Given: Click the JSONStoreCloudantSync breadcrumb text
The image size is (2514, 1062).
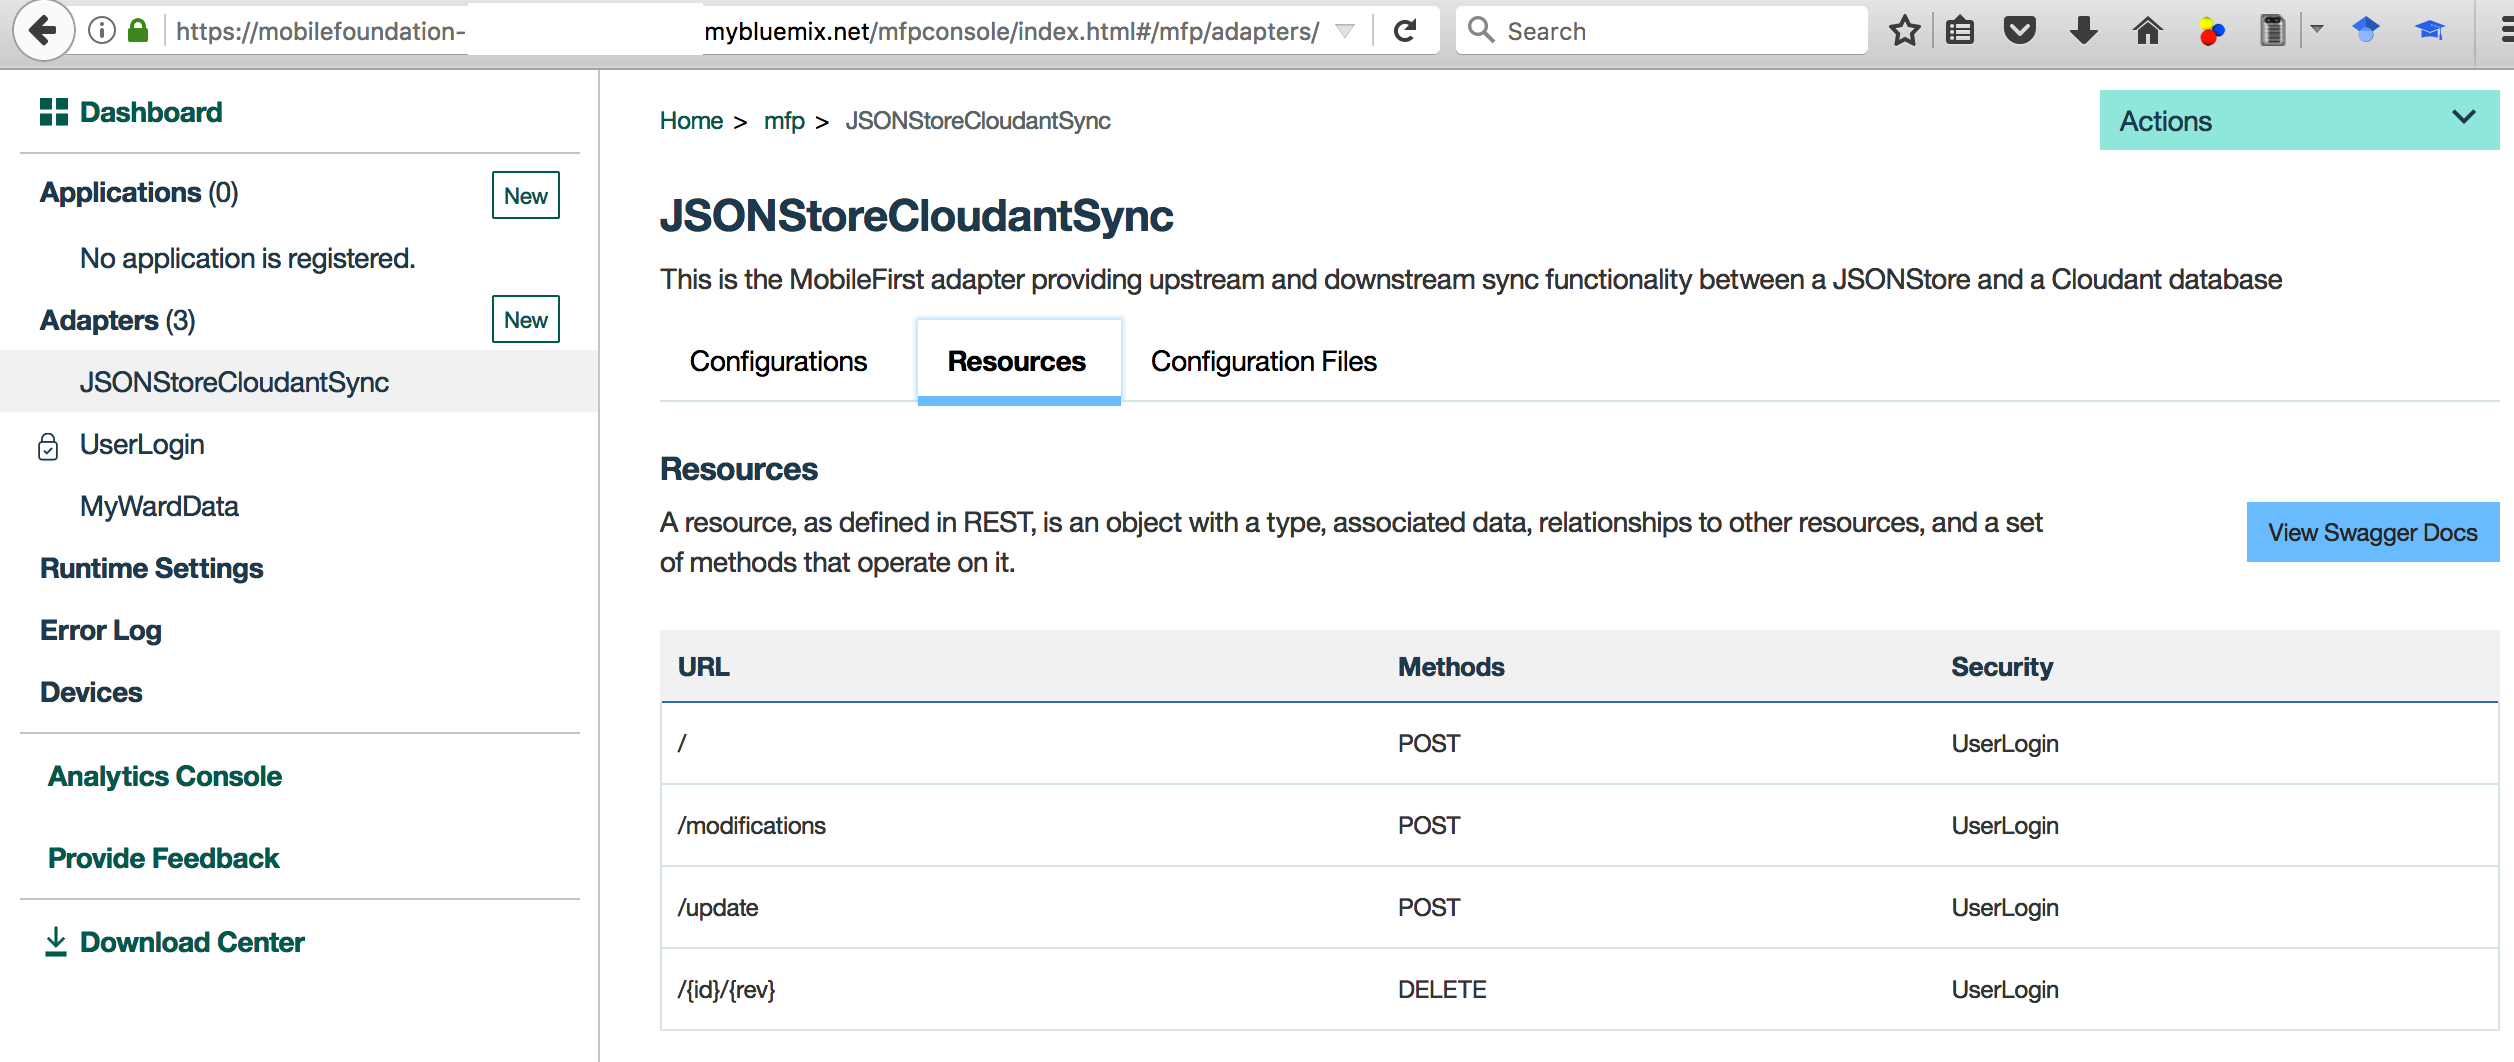Looking at the screenshot, I should [978, 121].
